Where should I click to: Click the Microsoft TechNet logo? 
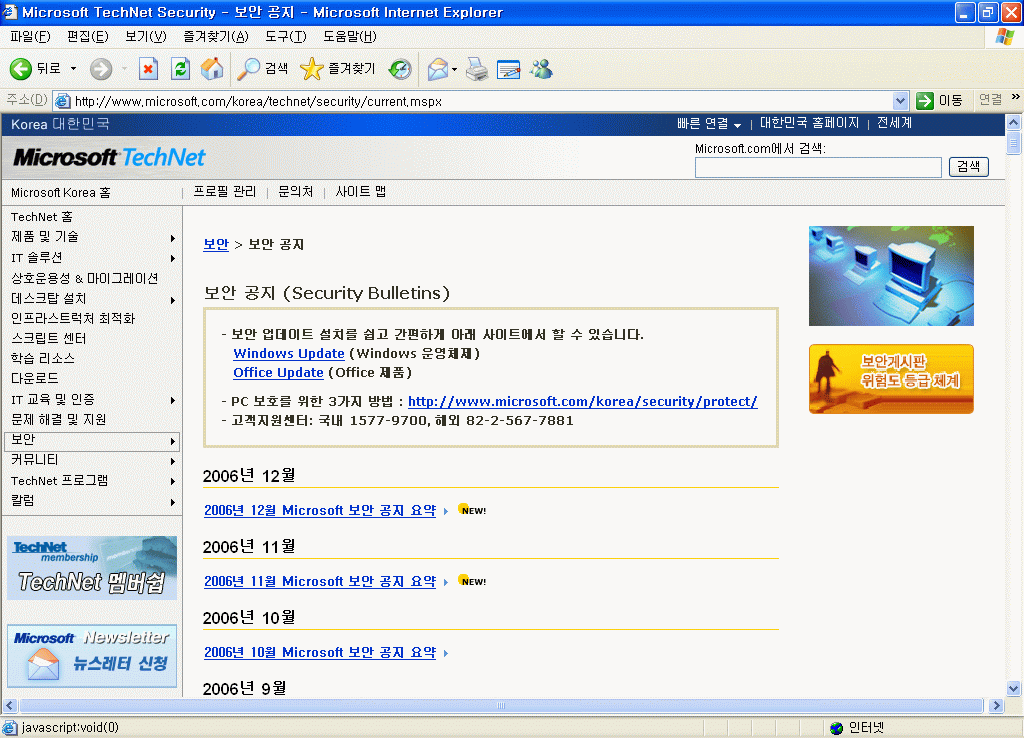tap(109, 157)
